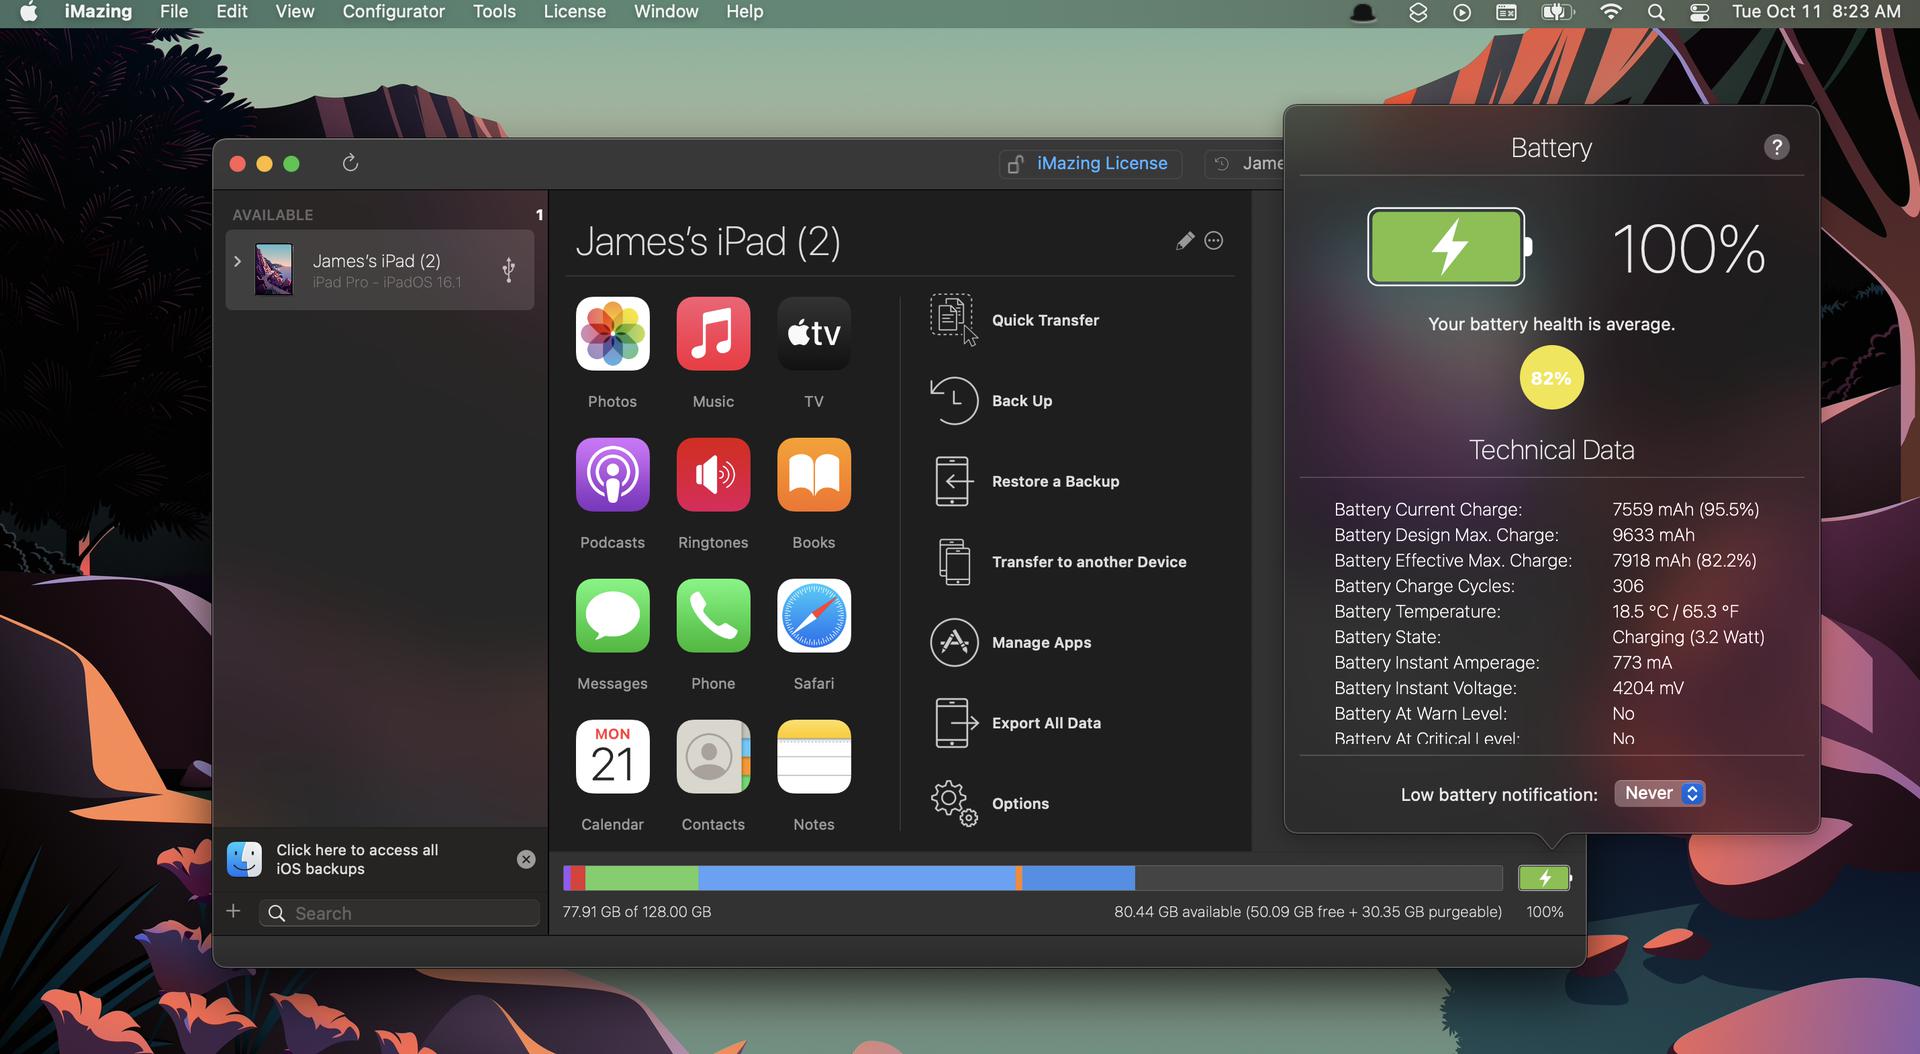Click battery icon beside storage bar
The height and width of the screenshot is (1054, 1920).
click(x=1545, y=878)
